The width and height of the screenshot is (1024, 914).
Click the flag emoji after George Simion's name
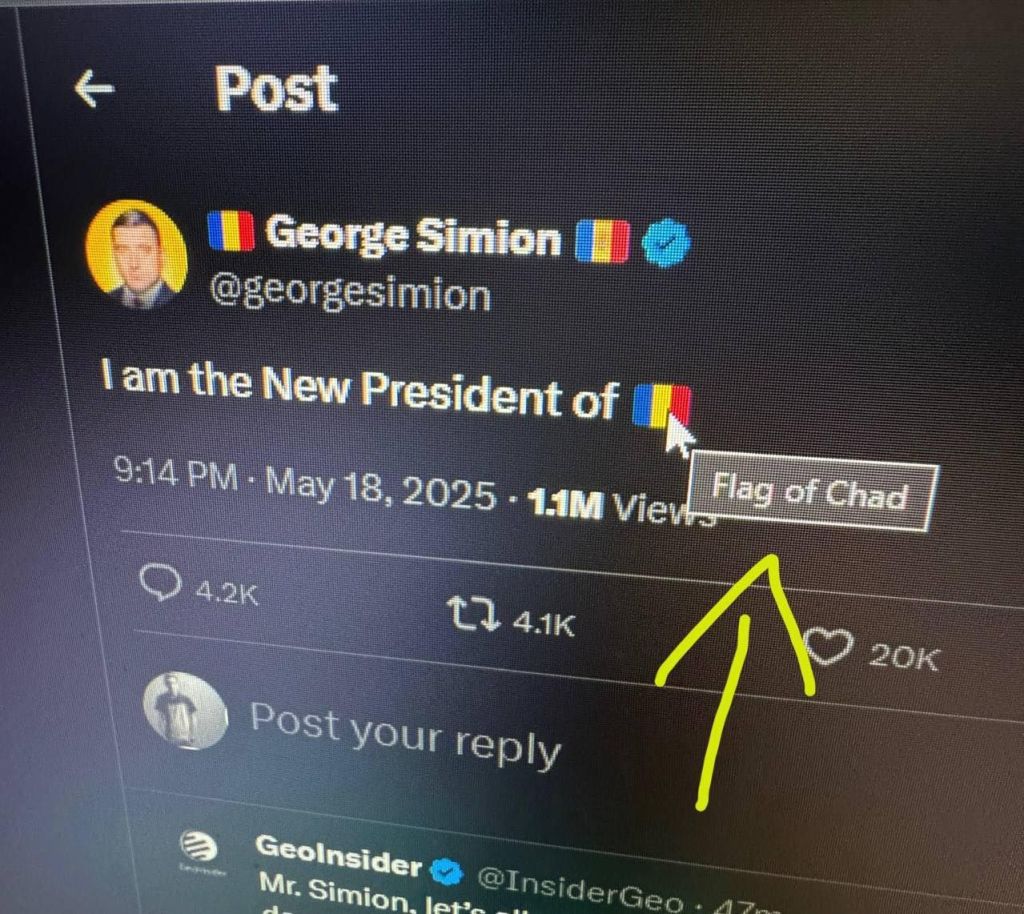pyautogui.click(x=603, y=239)
